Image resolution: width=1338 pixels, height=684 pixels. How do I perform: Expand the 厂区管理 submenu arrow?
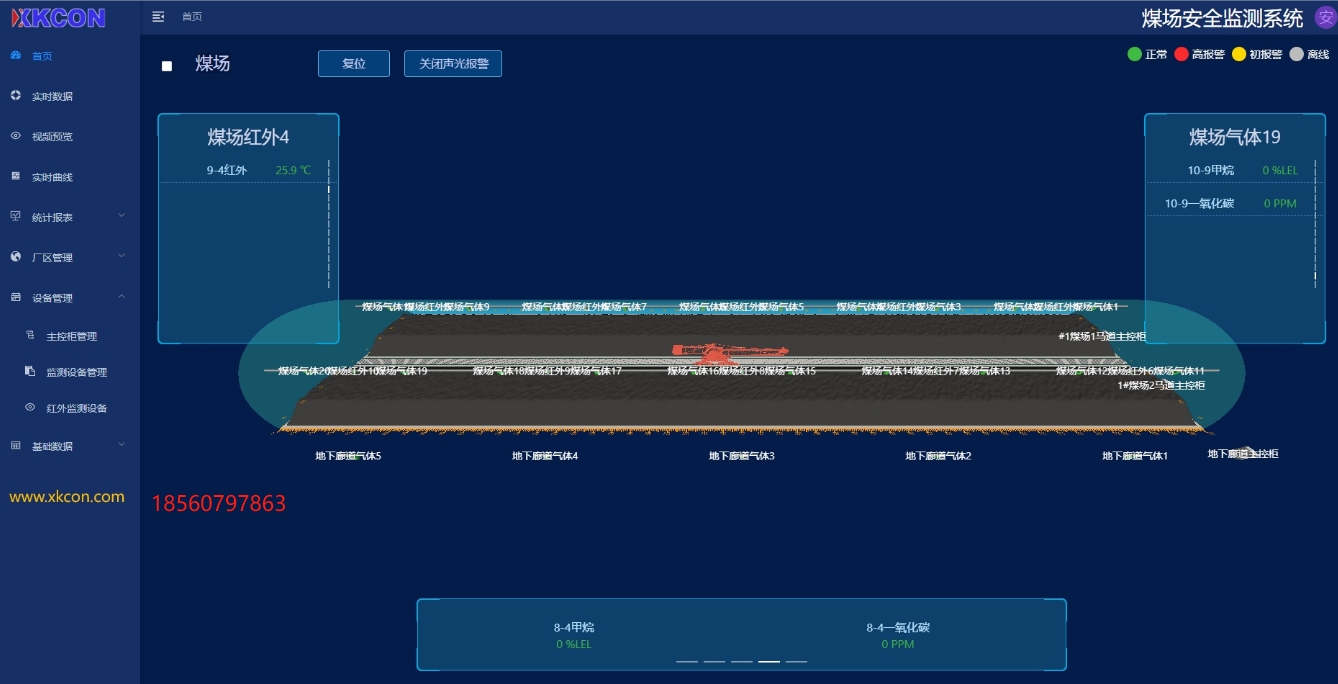pyautogui.click(x=121, y=256)
